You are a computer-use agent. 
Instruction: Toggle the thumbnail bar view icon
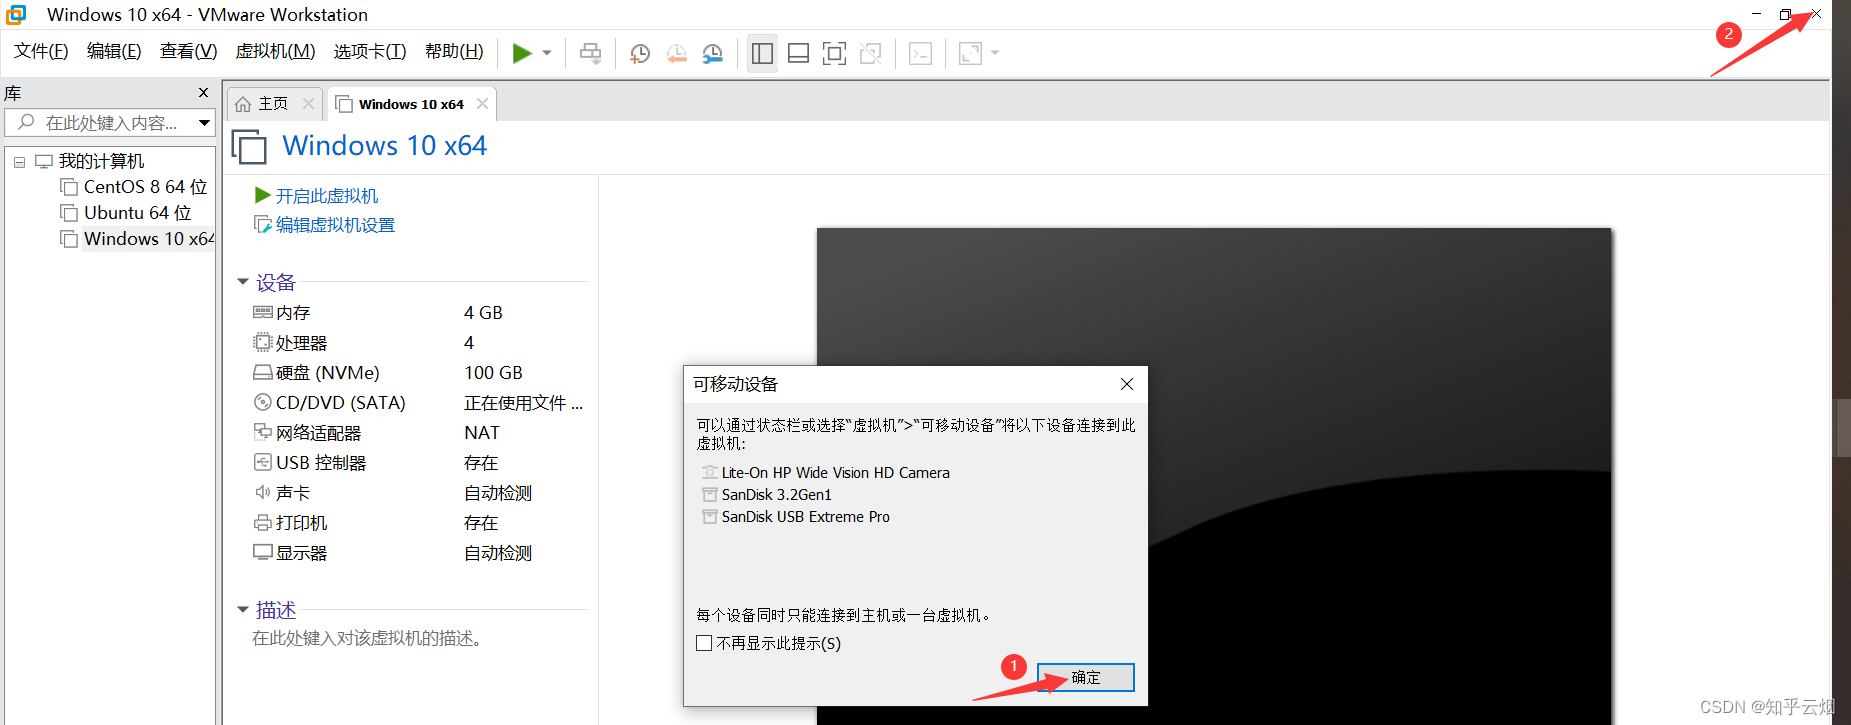pyautogui.click(x=798, y=53)
